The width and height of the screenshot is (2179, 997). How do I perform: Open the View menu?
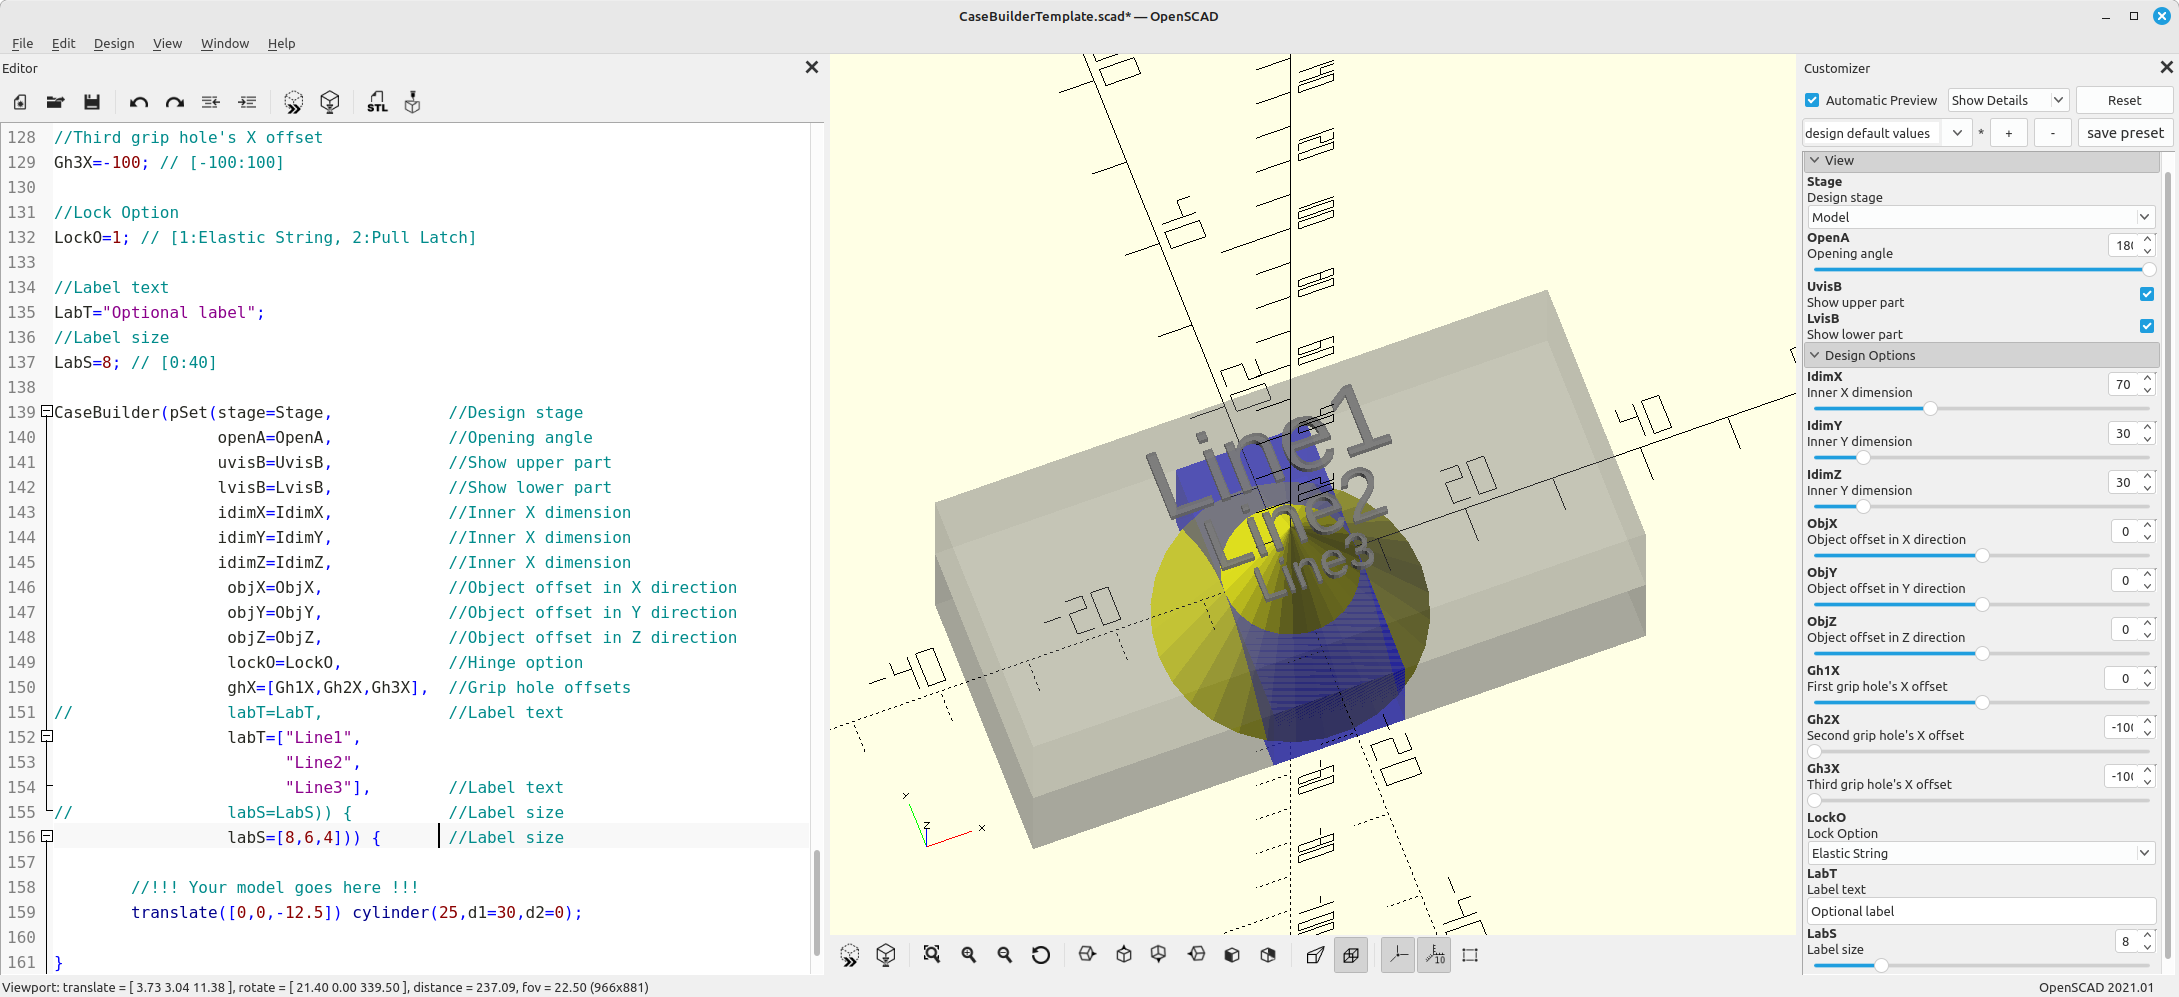coord(167,43)
